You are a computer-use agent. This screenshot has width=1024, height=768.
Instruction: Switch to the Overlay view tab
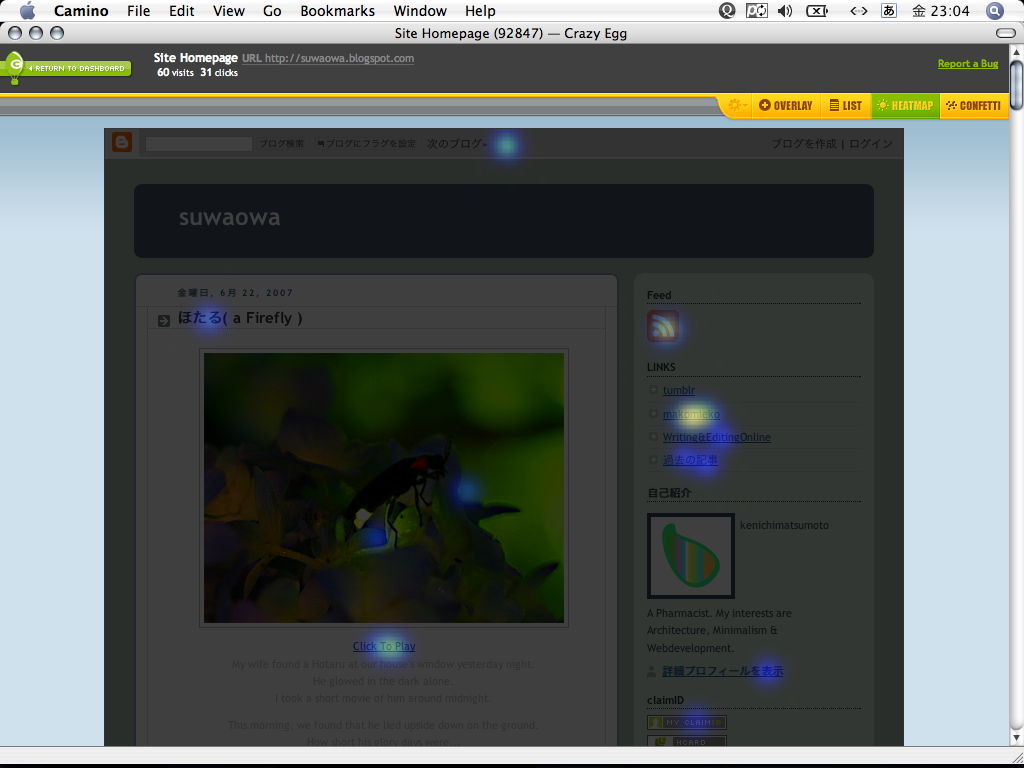coord(786,105)
